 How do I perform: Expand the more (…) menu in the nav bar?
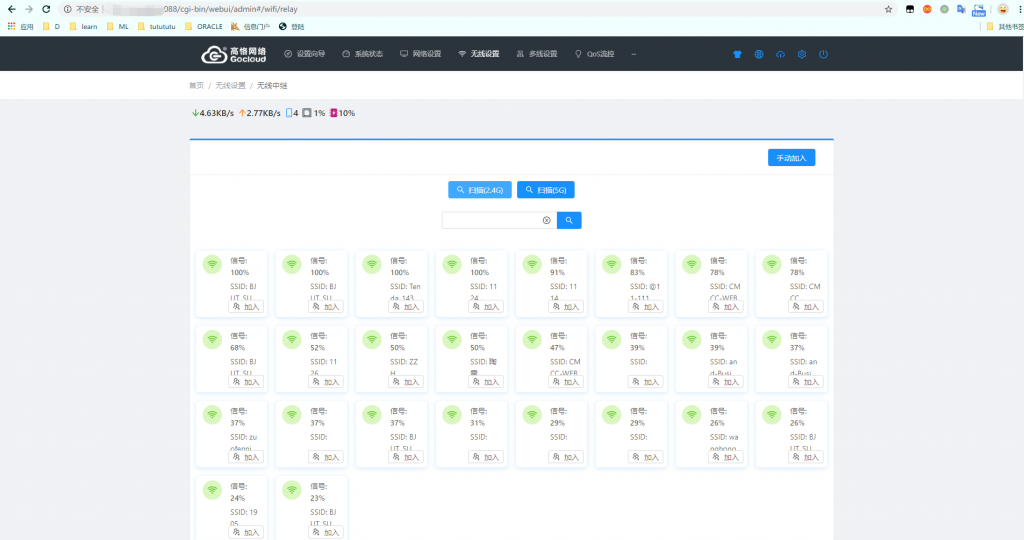click(633, 54)
